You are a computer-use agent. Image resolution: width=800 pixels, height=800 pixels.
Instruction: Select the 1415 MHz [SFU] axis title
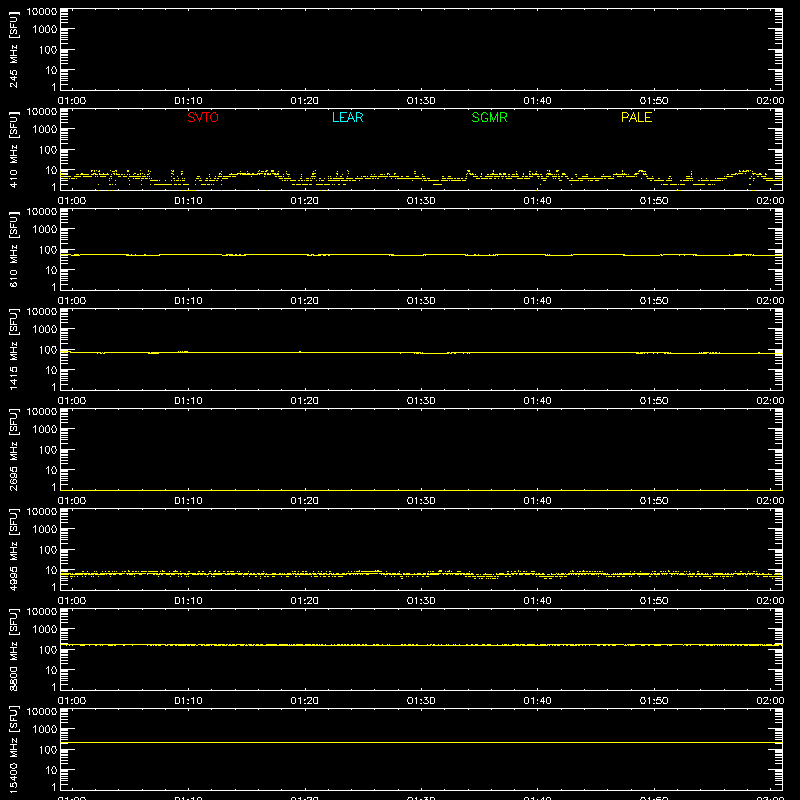click(14, 349)
